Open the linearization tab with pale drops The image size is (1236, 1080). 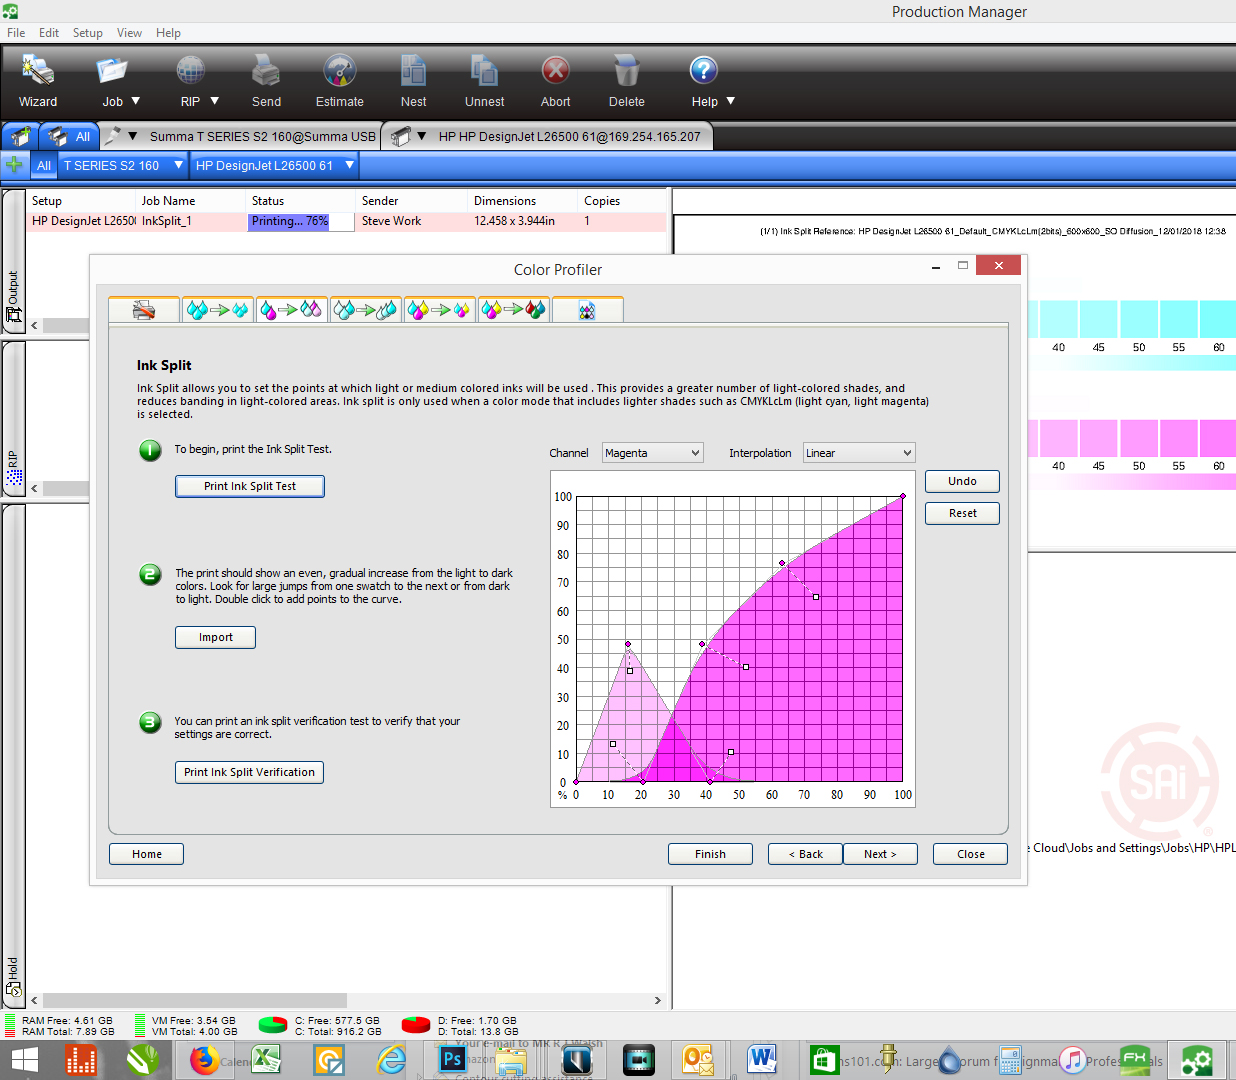366,310
